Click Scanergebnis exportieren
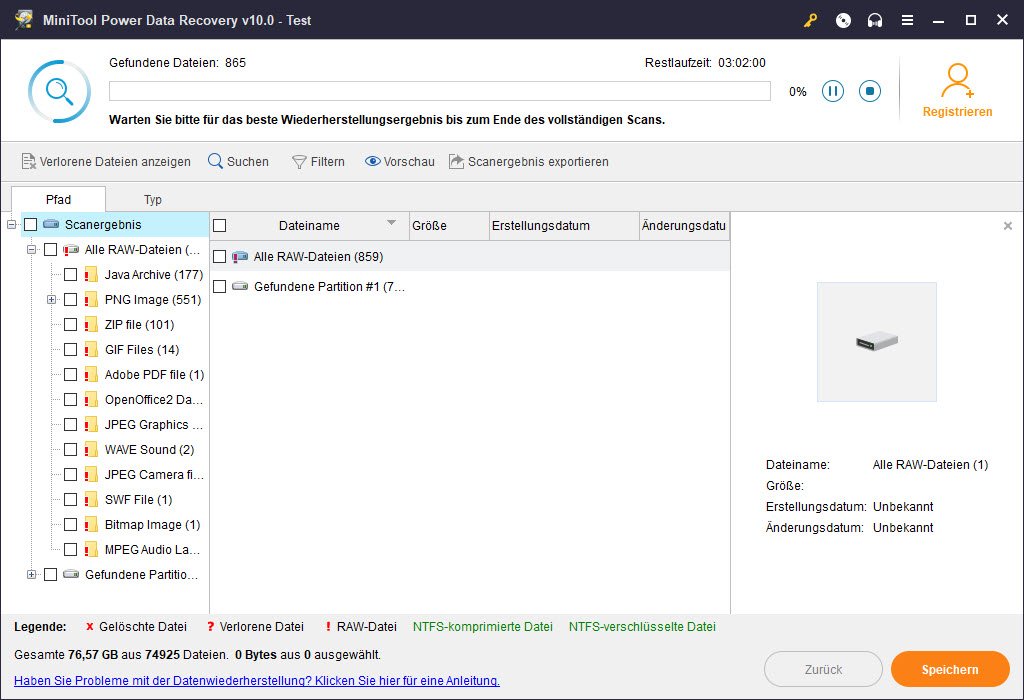Image resolution: width=1024 pixels, height=700 pixels. (x=528, y=161)
